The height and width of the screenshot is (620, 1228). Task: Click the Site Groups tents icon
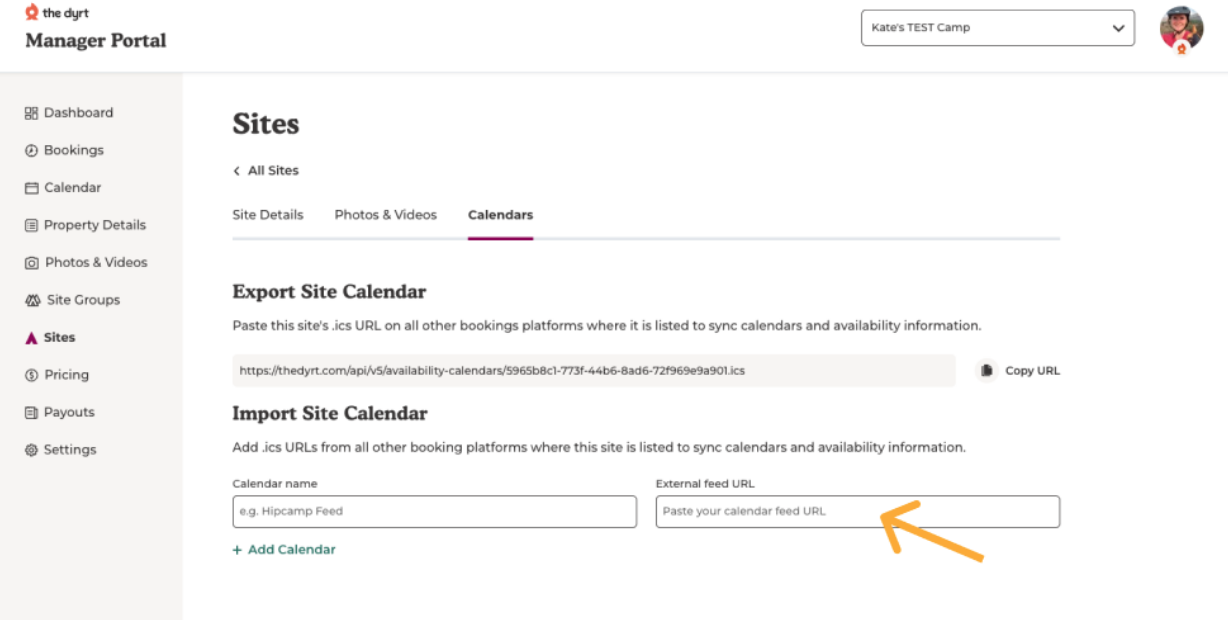[x=31, y=300]
